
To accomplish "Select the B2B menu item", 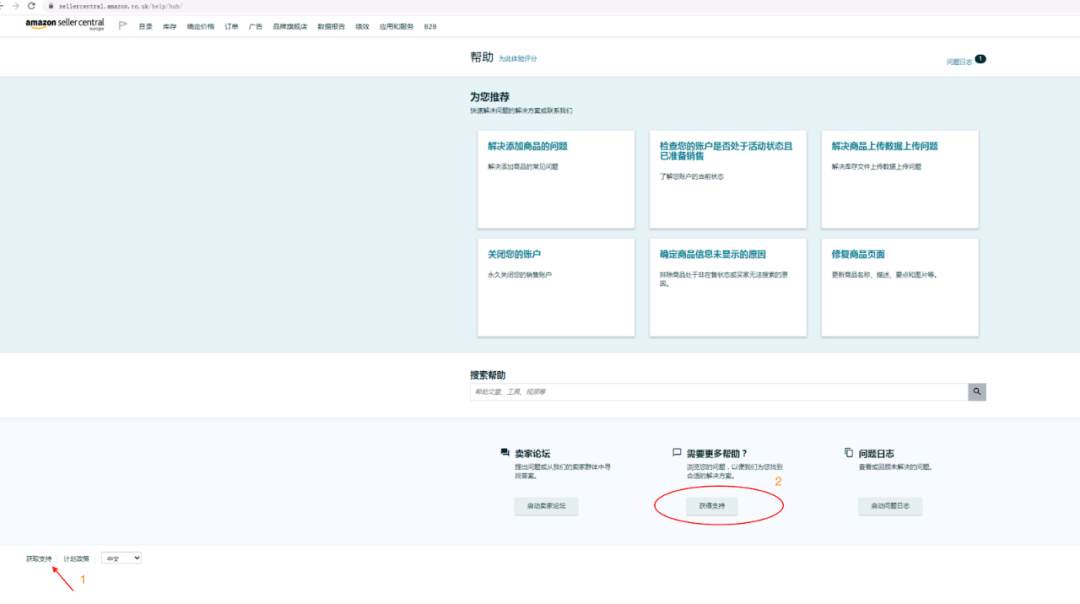I will tap(430, 27).
